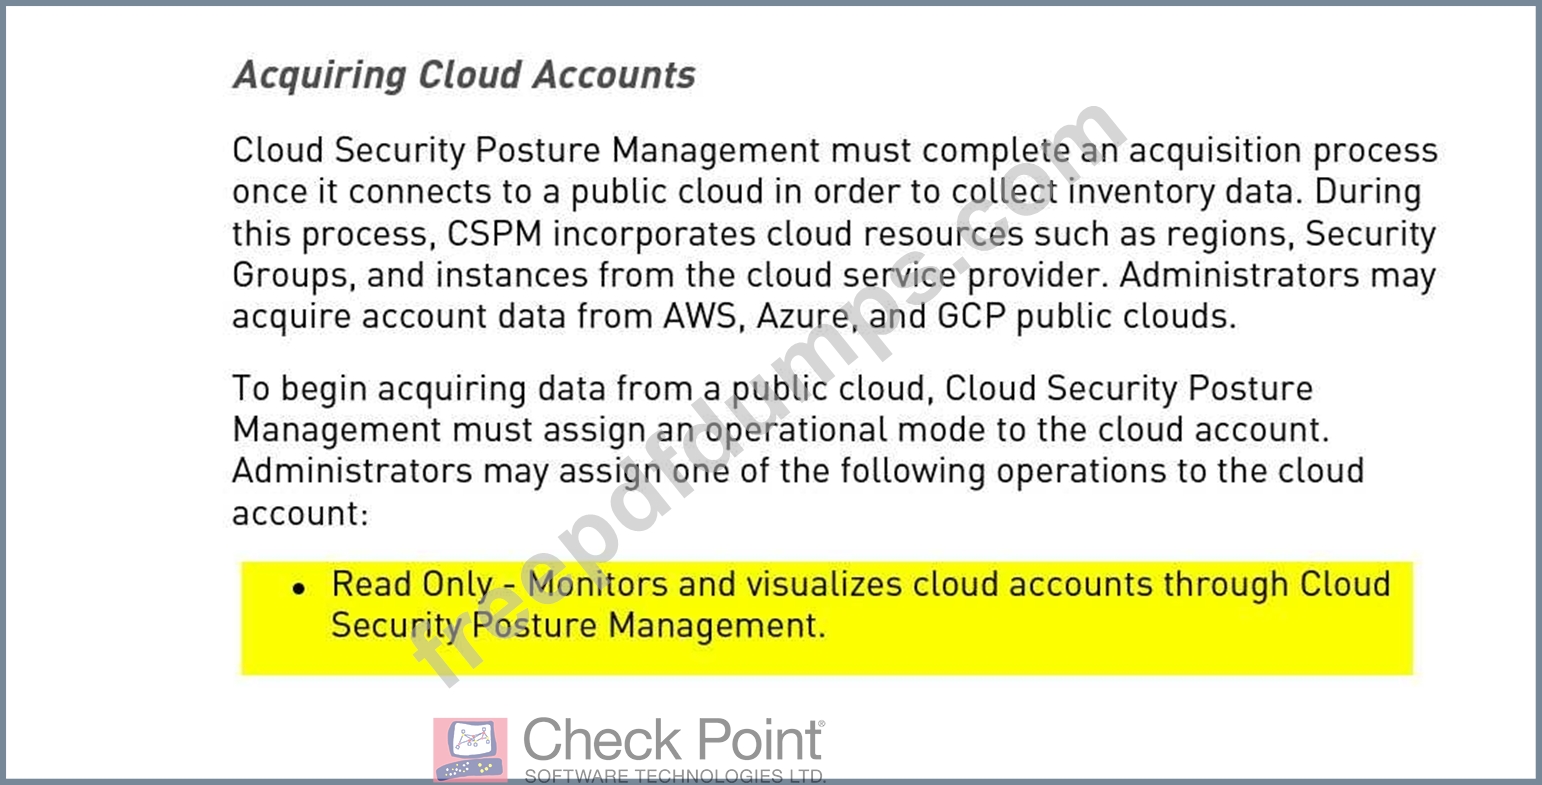Click the Check Point logo icon
1542x785 pixels.
tap(470, 750)
